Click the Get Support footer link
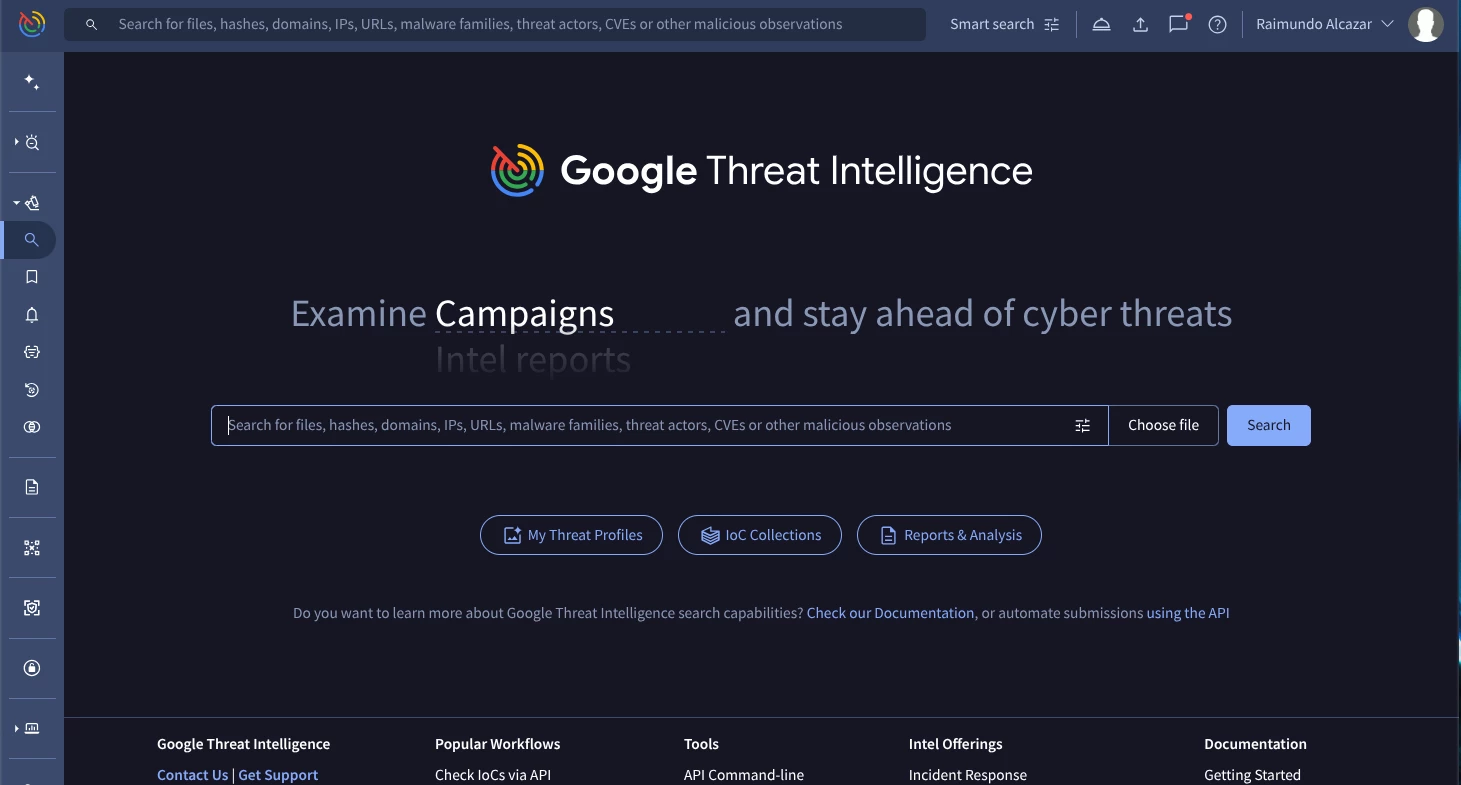 tap(278, 775)
